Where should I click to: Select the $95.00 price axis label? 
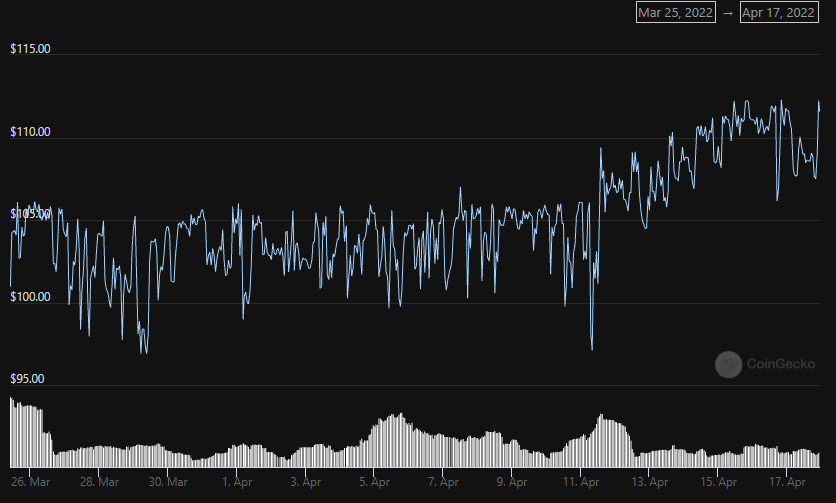(27, 379)
